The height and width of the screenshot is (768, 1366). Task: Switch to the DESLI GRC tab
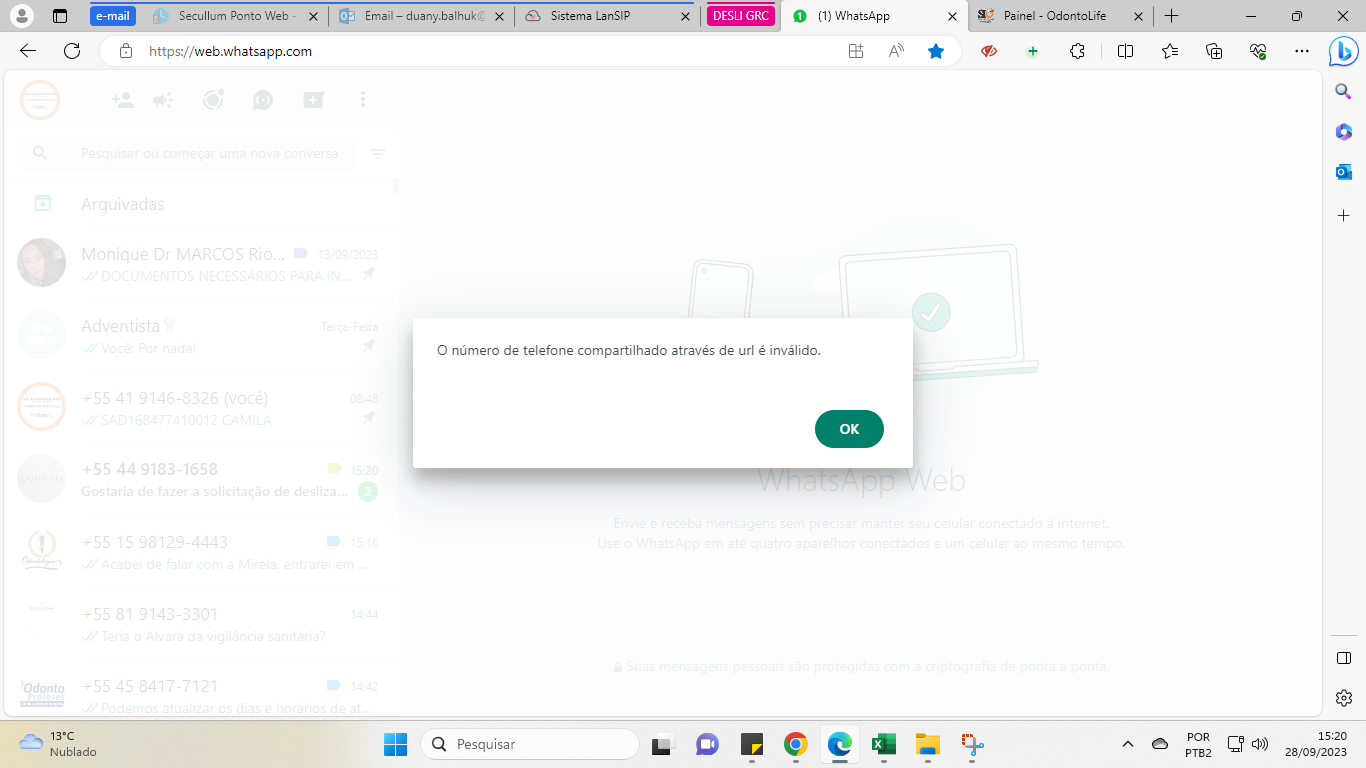click(741, 16)
